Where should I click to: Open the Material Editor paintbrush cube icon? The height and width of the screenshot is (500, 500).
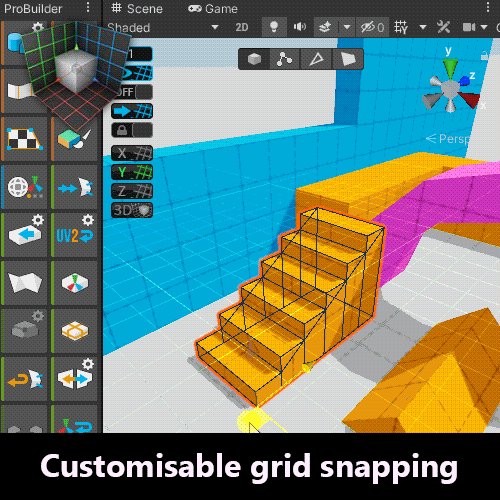tap(74, 139)
